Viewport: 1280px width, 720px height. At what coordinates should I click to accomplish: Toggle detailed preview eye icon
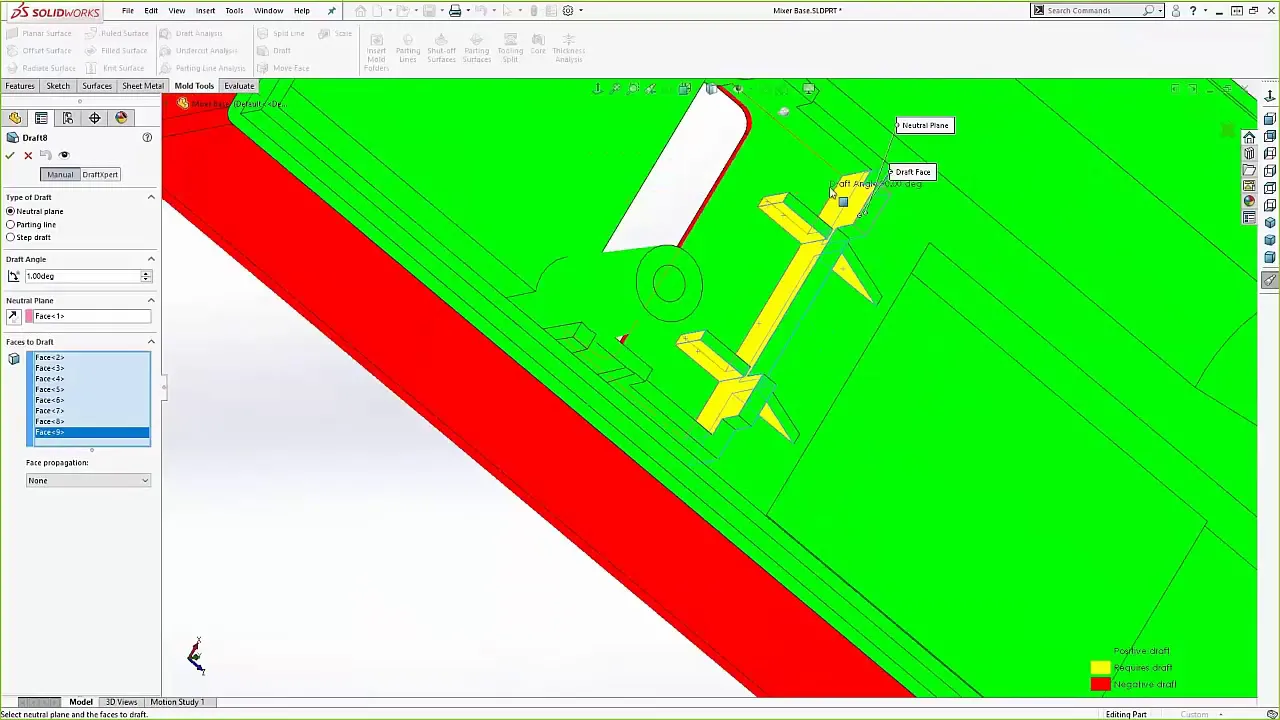[64, 155]
